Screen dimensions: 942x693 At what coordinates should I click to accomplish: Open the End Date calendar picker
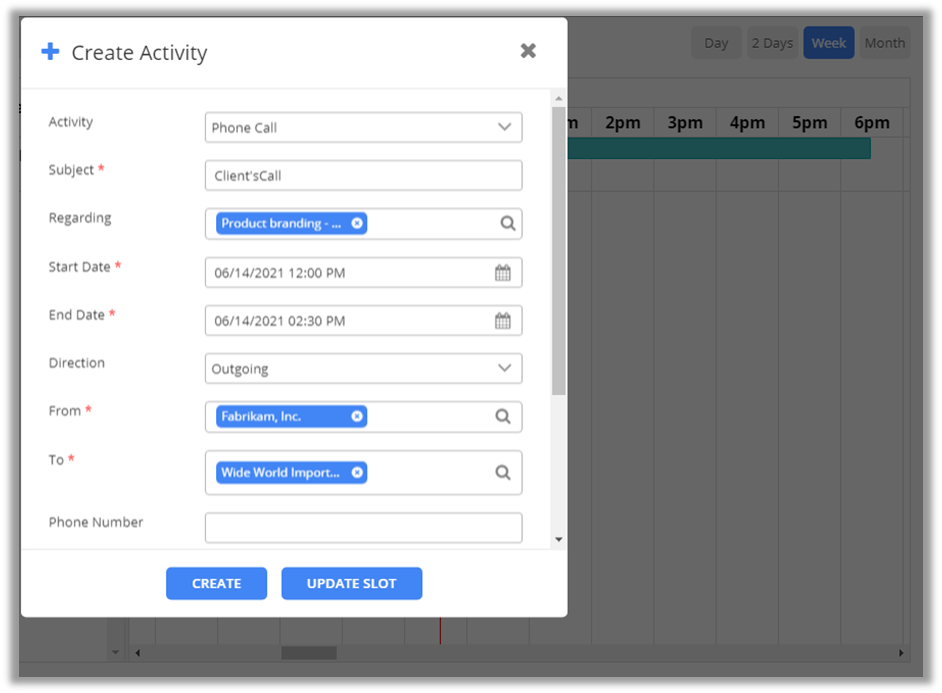503,321
